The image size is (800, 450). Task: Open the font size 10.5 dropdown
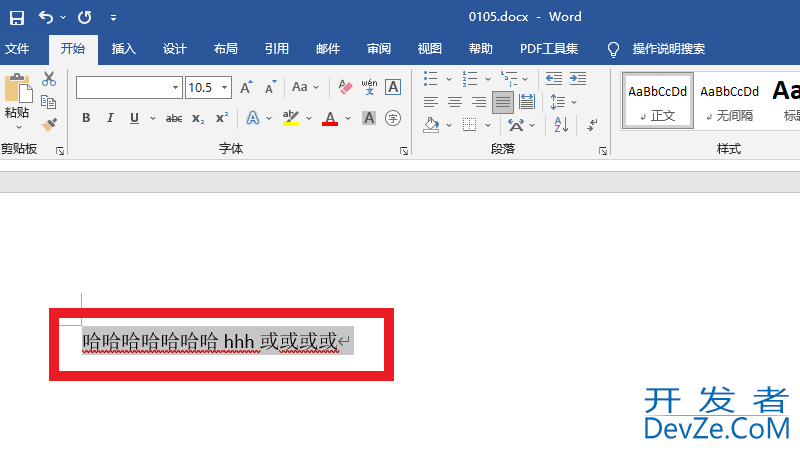224,87
